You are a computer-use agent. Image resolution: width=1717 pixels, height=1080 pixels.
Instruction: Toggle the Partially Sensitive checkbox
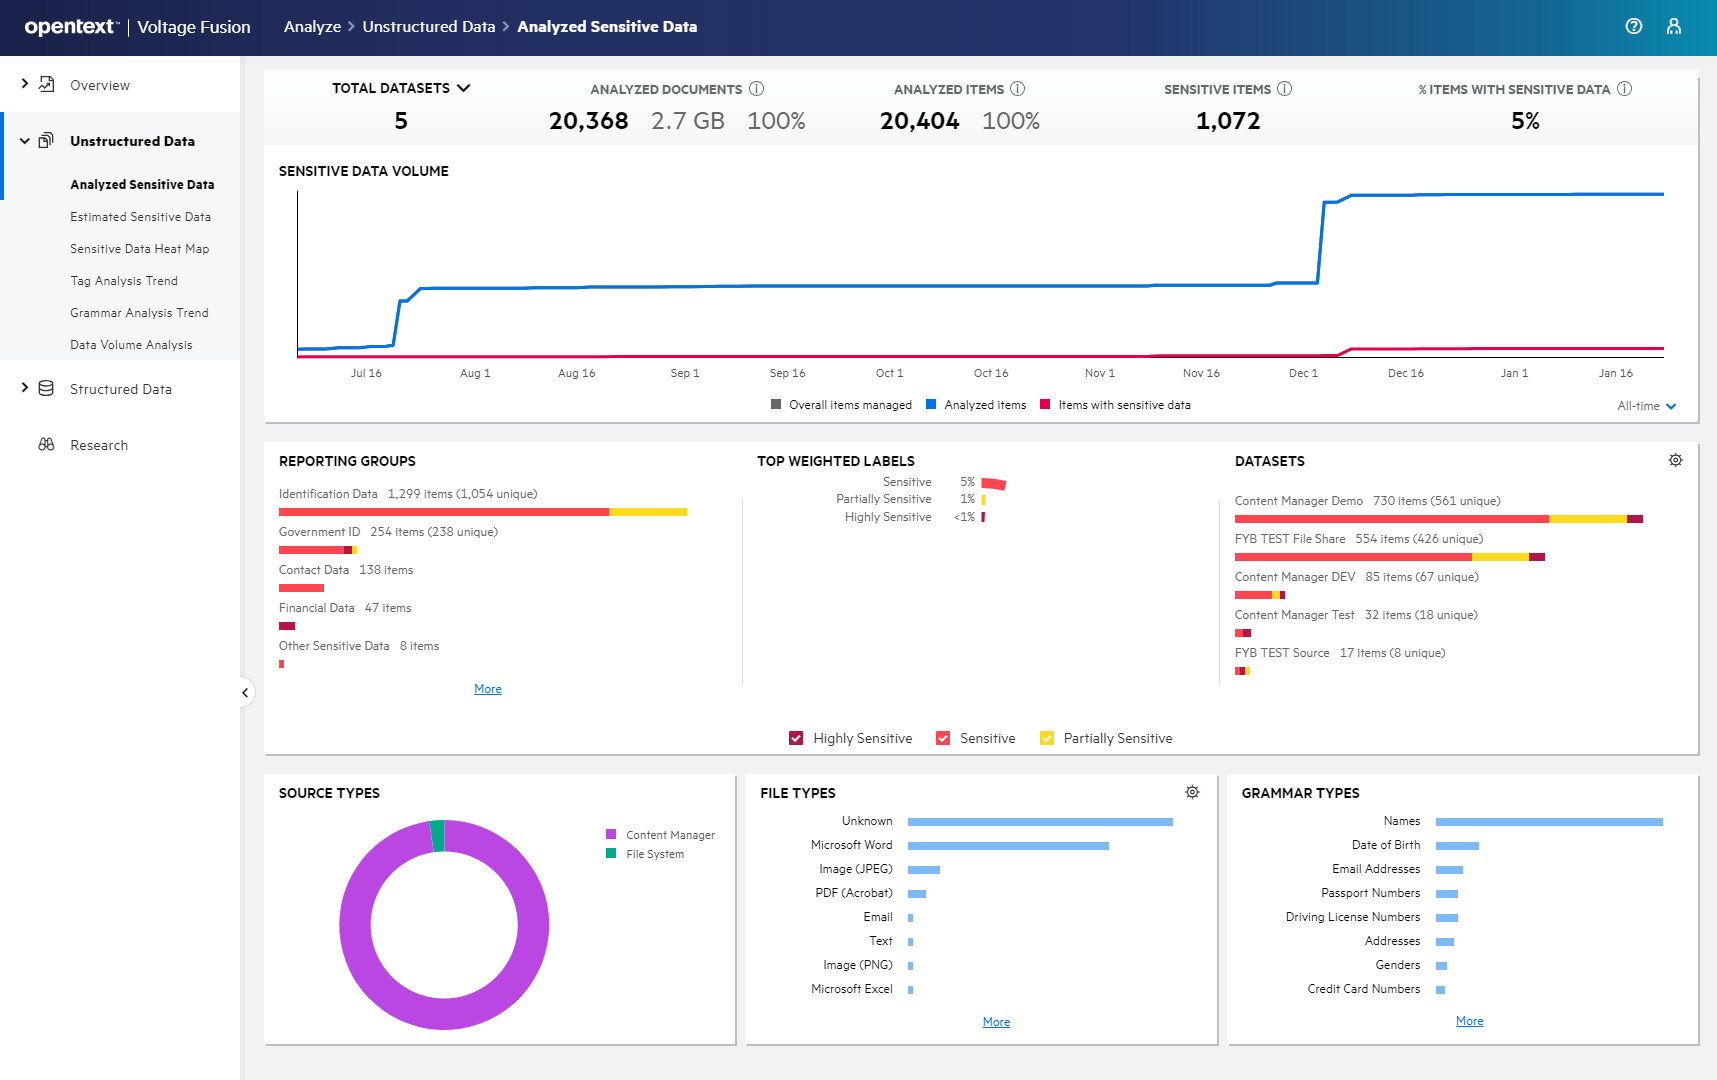[1046, 737]
